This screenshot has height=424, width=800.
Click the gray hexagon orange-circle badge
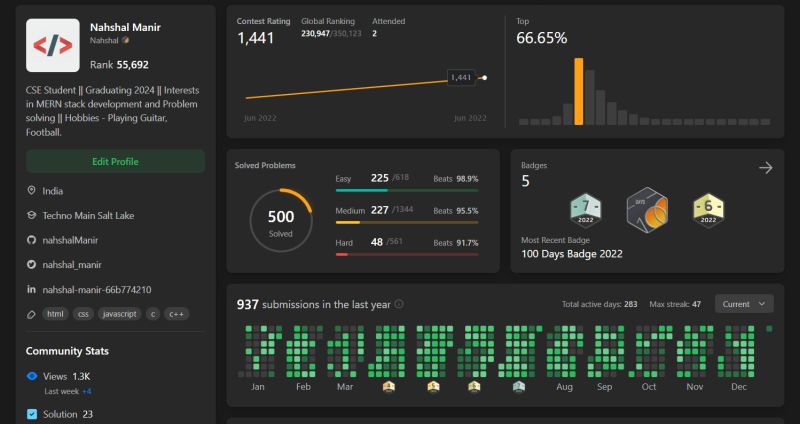pyautogui.click(x=647, y=210)
